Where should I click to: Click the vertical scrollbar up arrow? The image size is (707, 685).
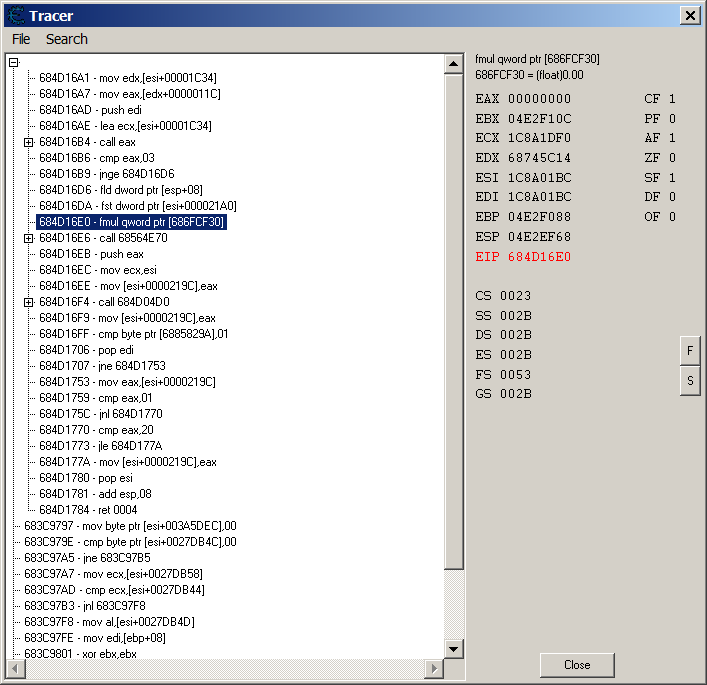pos(454,63)
